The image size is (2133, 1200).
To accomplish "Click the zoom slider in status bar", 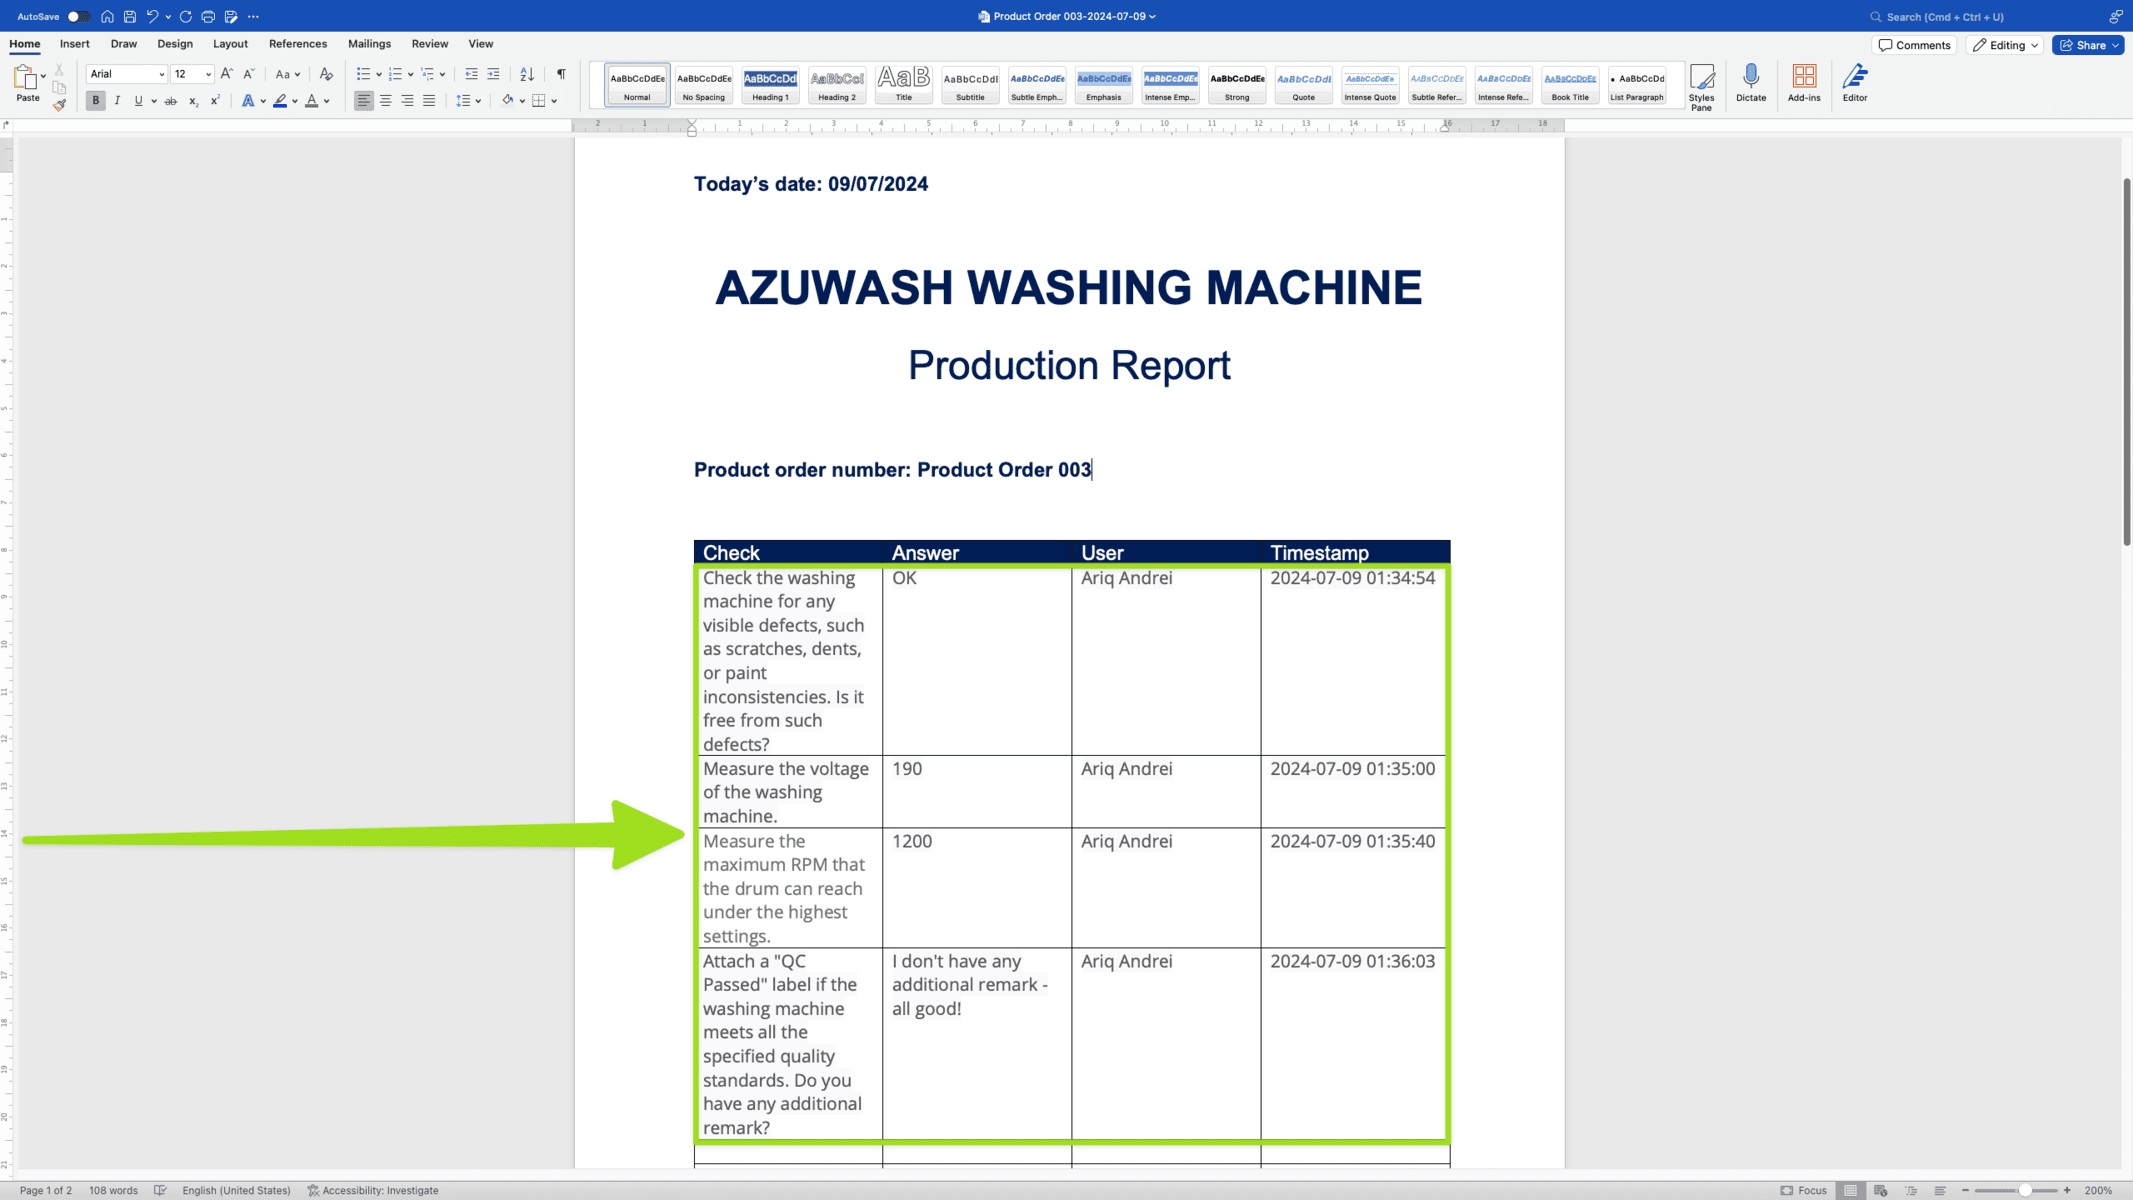I will tap(2024, 1190).
